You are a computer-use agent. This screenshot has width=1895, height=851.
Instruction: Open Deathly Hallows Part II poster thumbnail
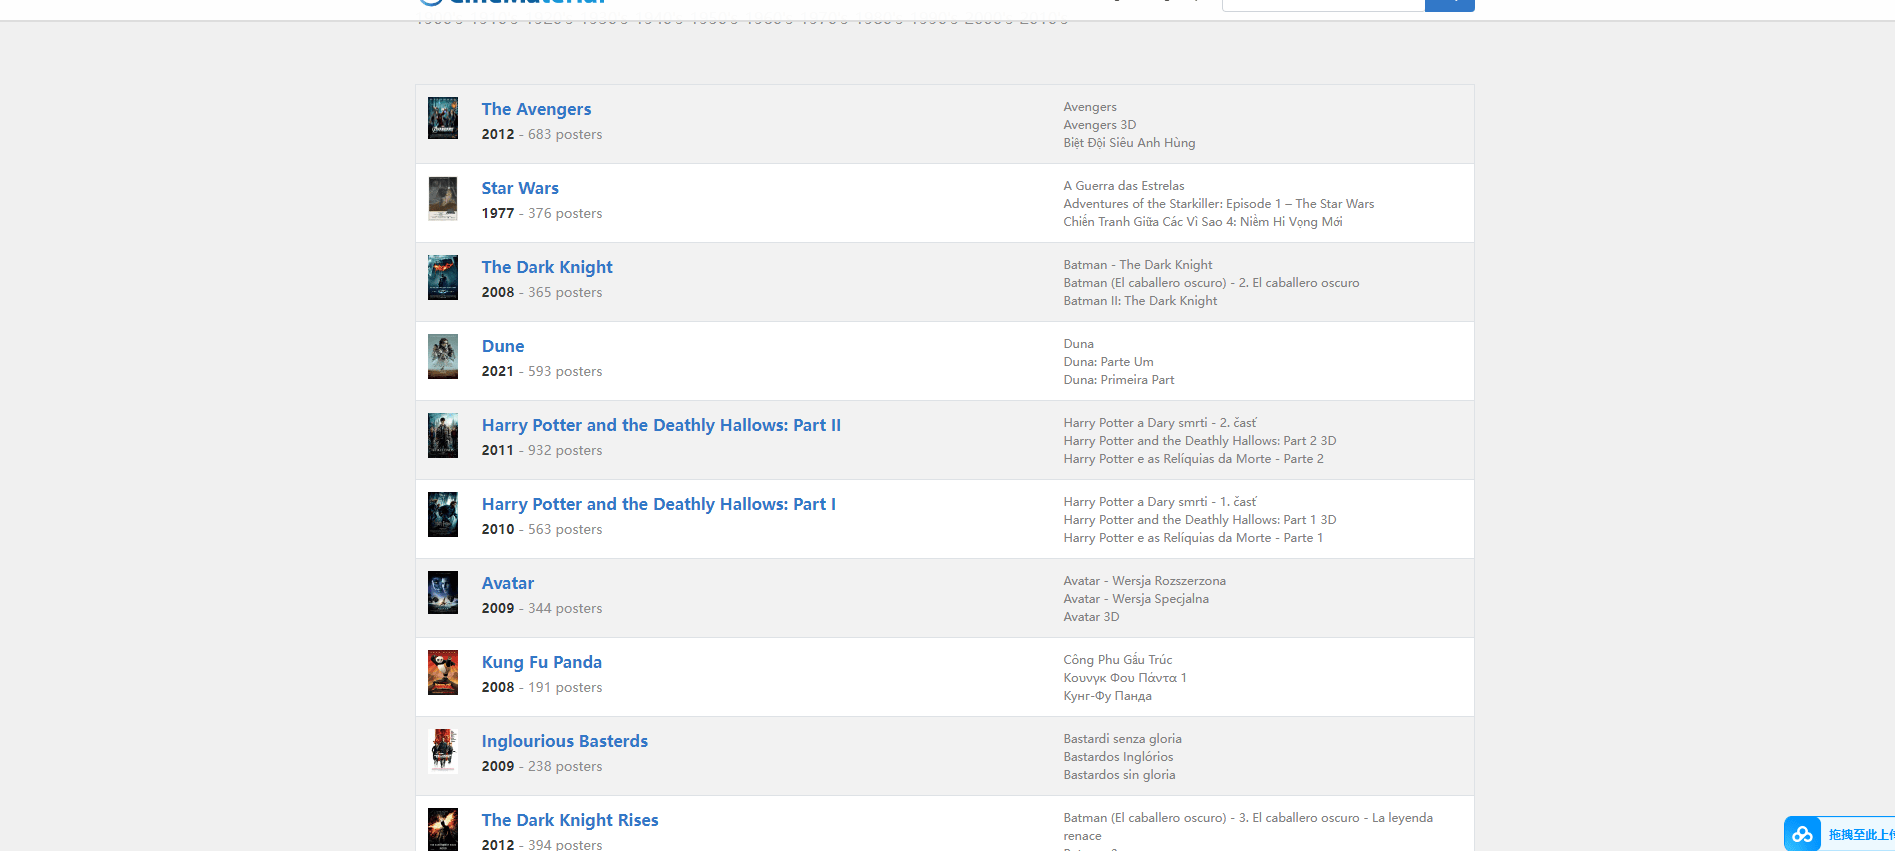tap(443, 435)
